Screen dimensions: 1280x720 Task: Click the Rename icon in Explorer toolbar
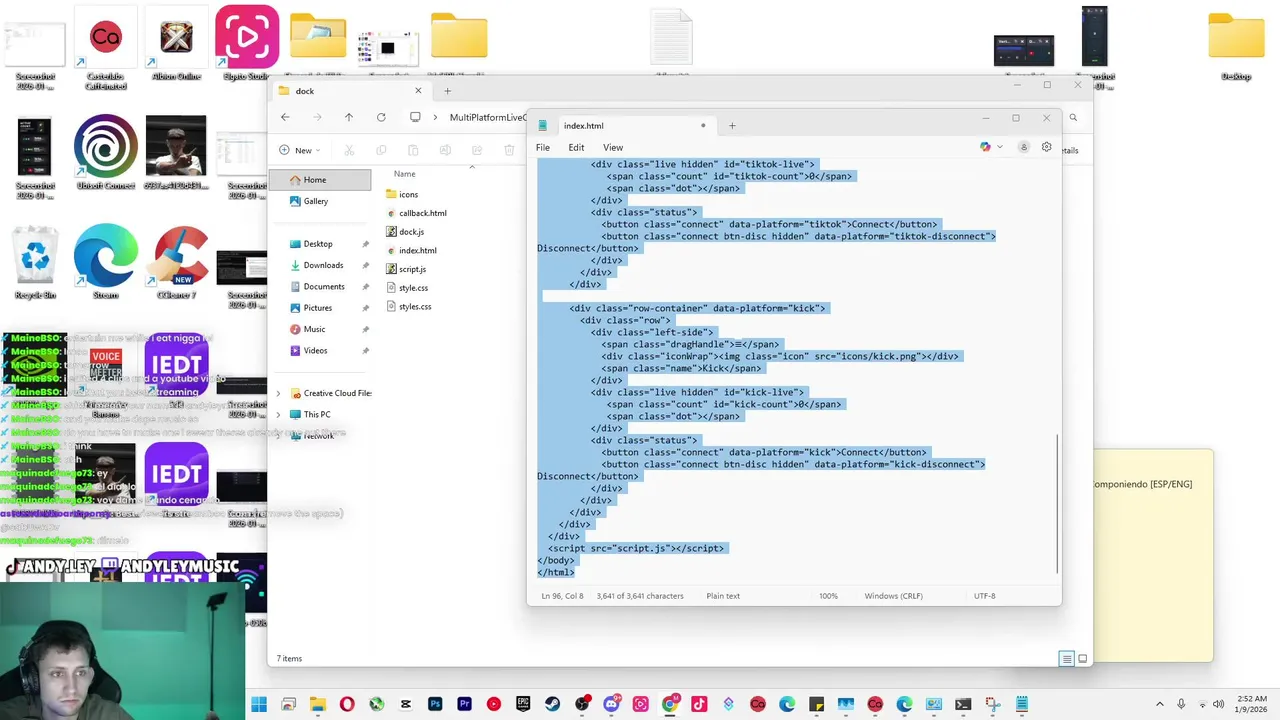point(445,150)
